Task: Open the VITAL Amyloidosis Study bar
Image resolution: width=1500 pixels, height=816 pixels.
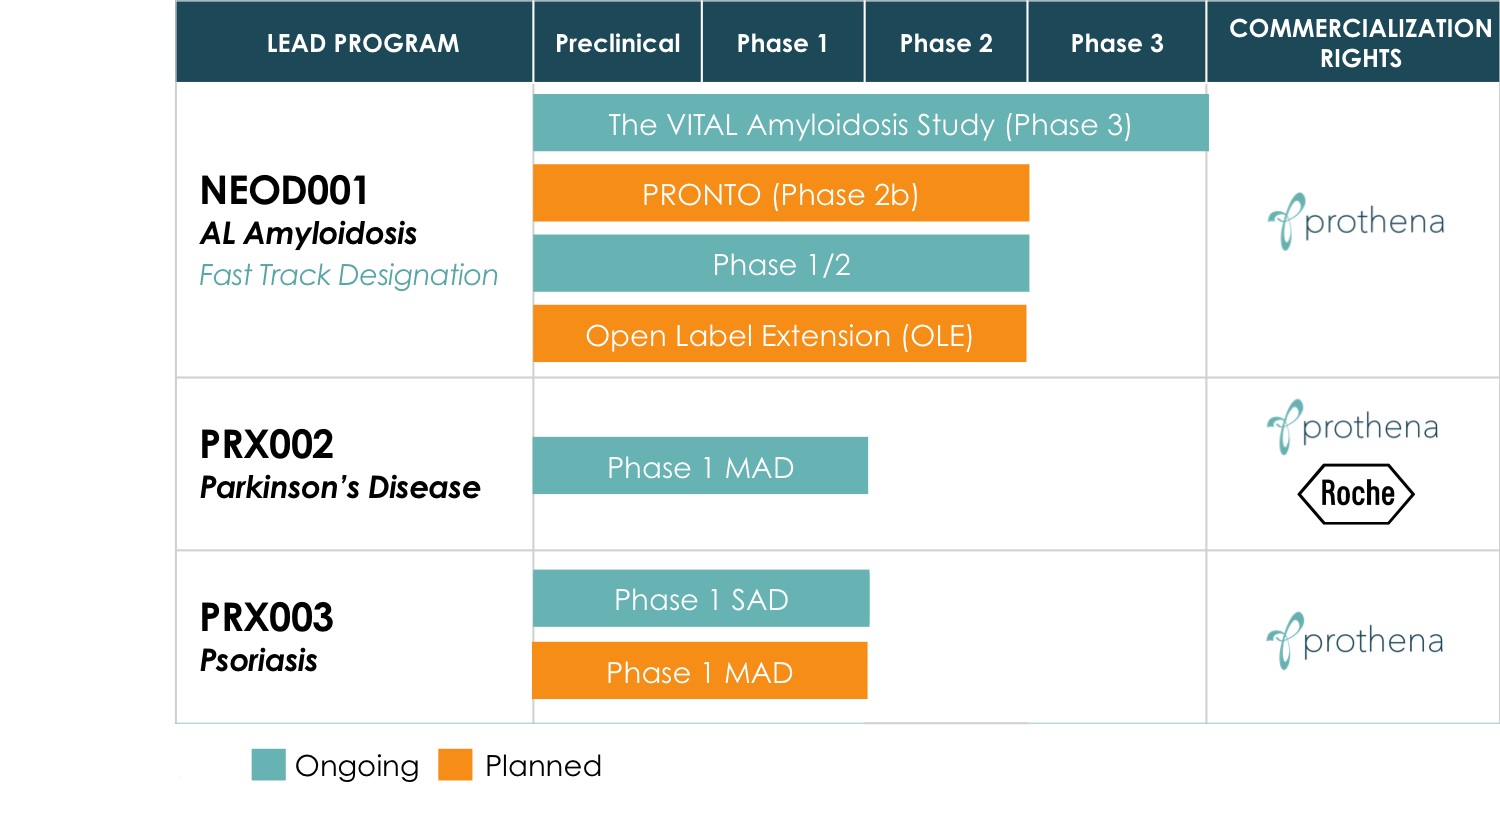Action: pos(870,124)
